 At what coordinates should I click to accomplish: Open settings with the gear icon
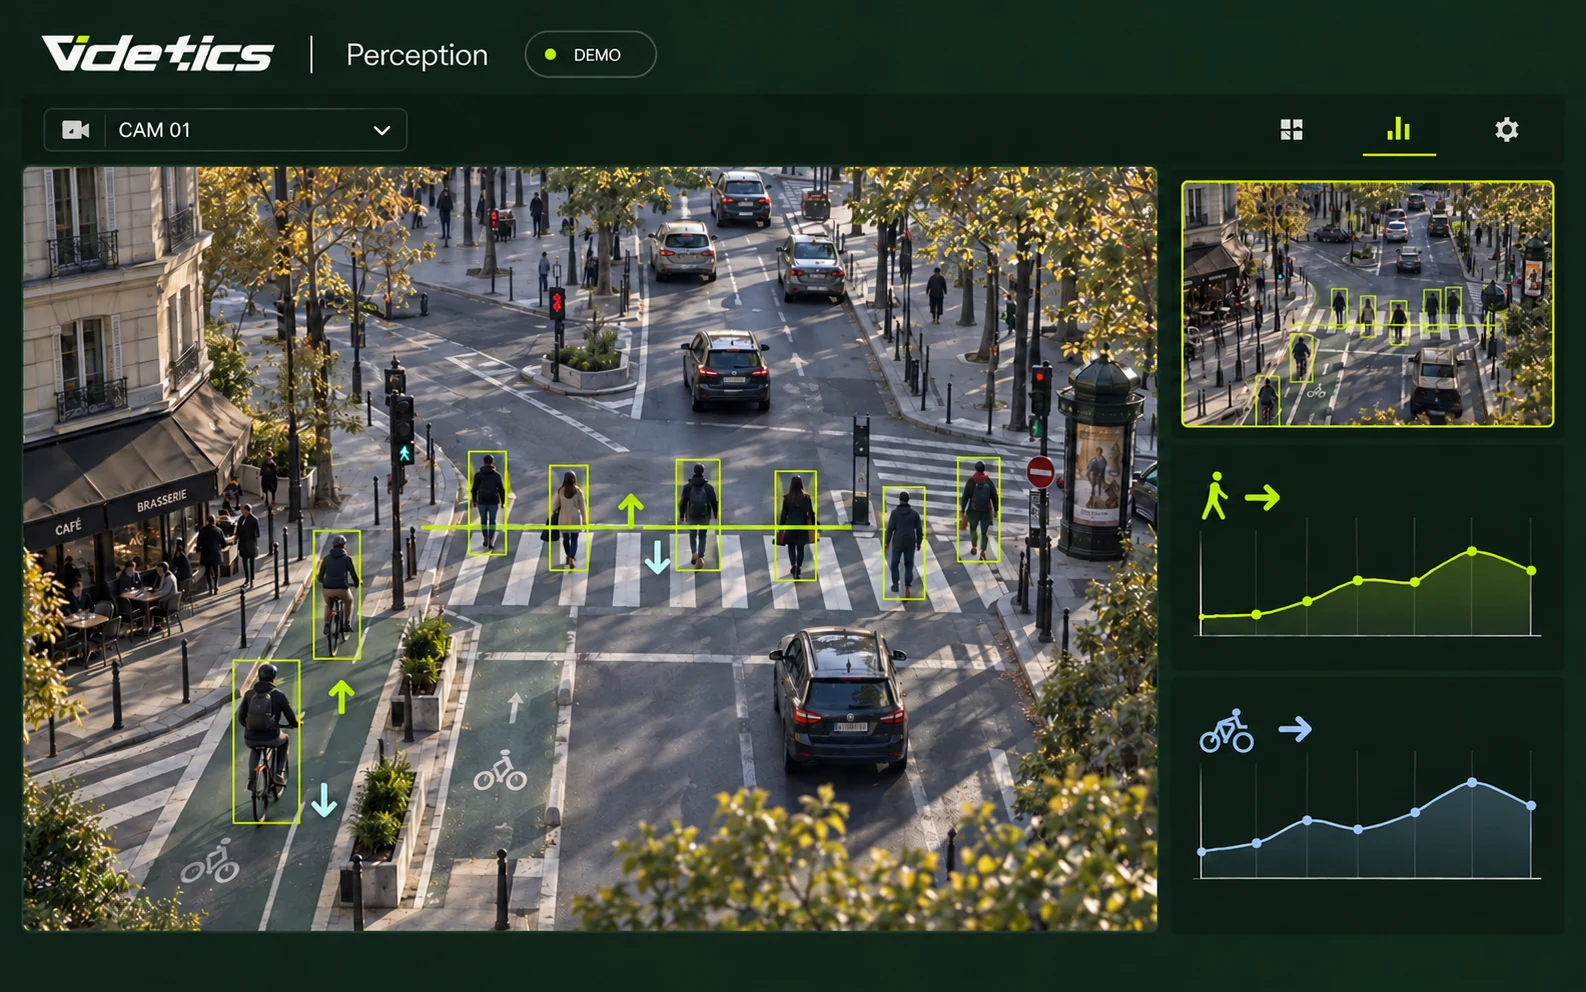click(x=1506, y=129)
